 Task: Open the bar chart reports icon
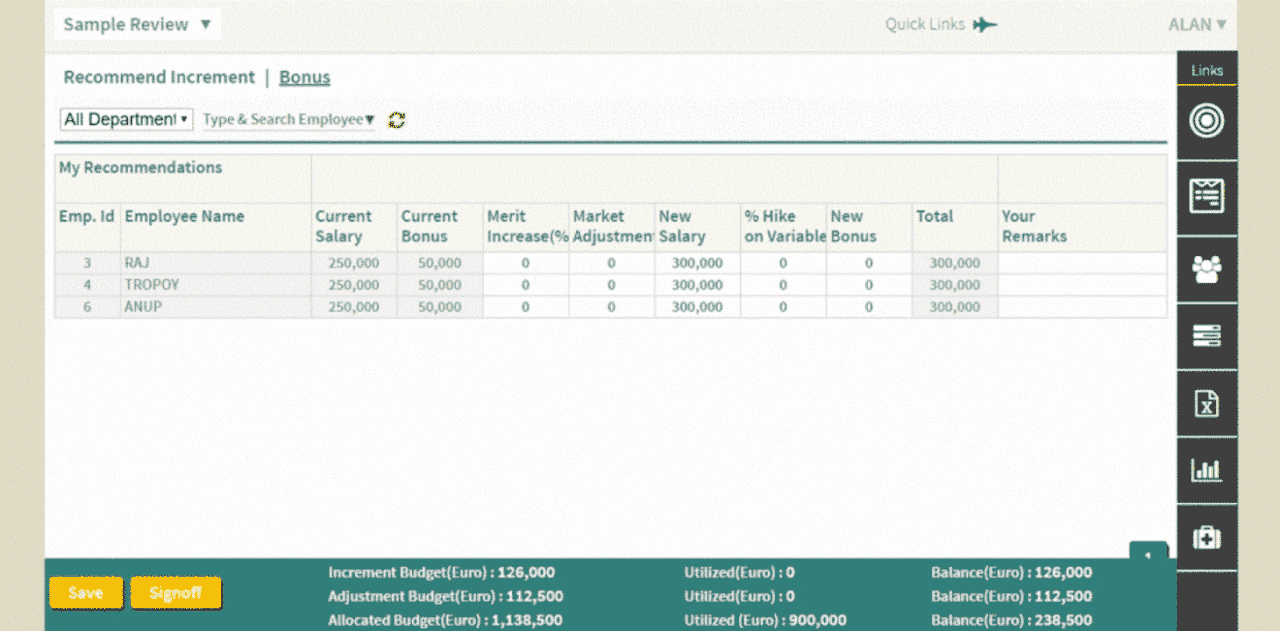[x=1206, y=470]
